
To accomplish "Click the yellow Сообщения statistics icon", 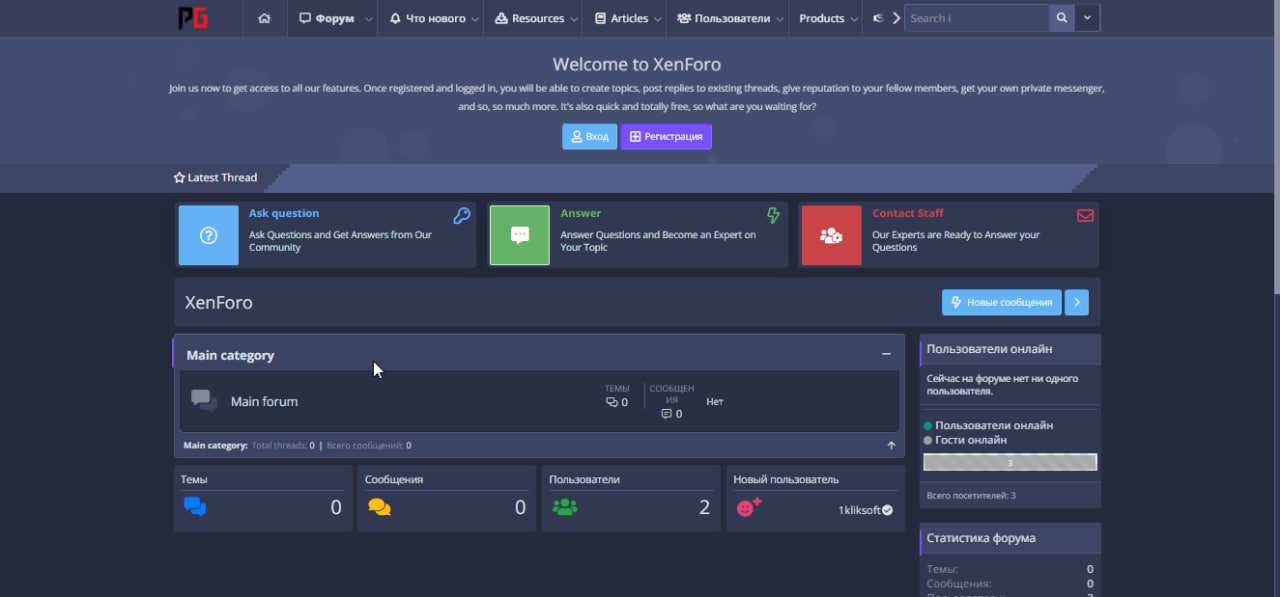I will (x=379, y=507).
